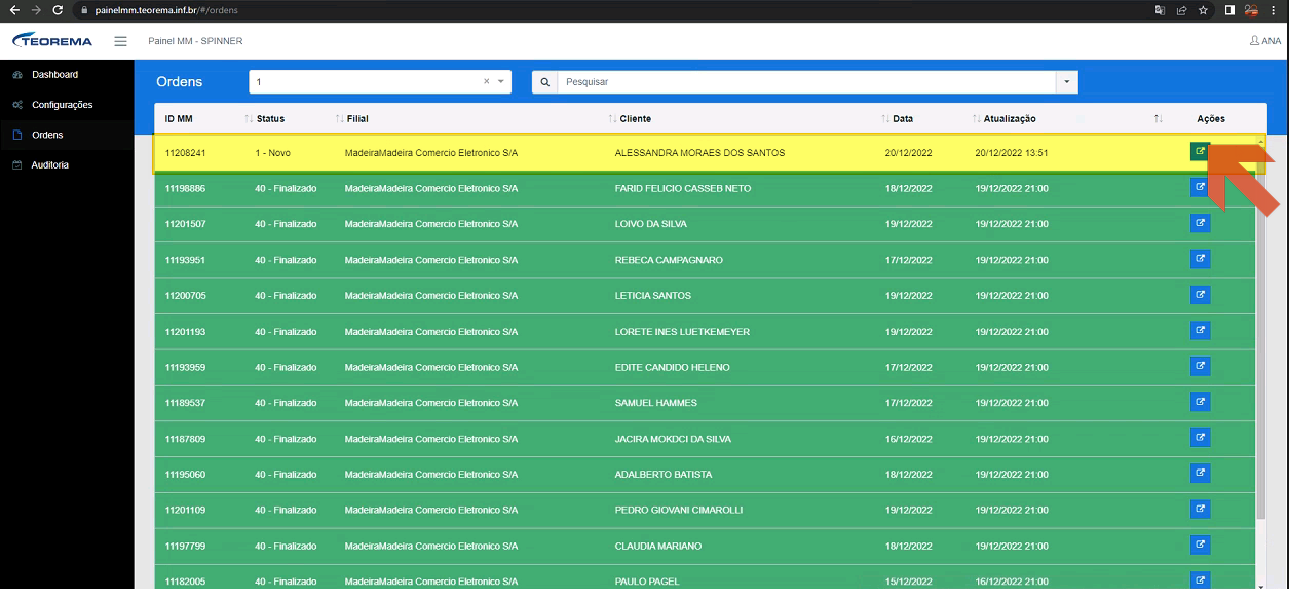Viewport: 1289px width, 589px height.
Task: Toggle the hamburger sidebar menu
Action: click(121, 41)
